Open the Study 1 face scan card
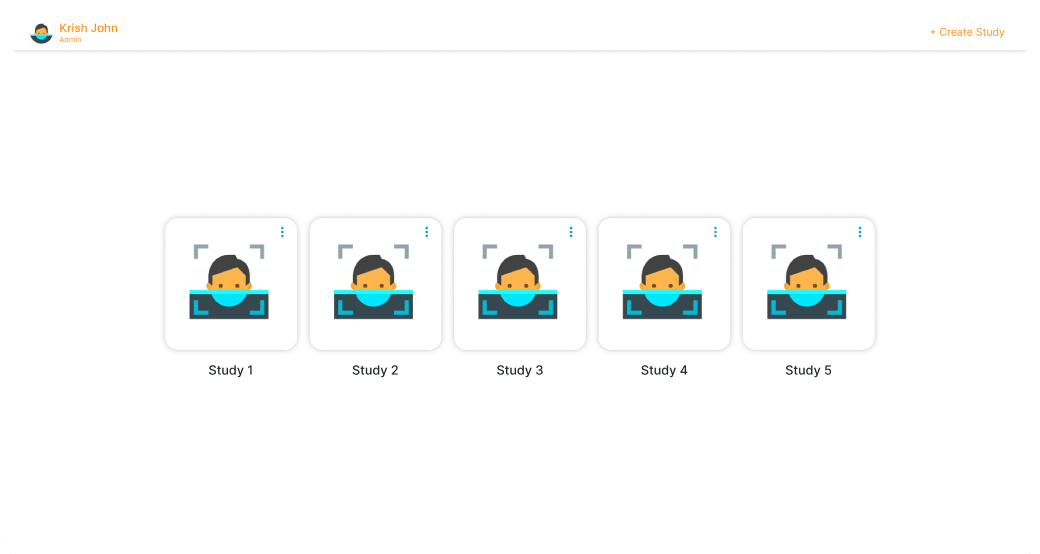This screenshot has height=554, width=1040. point(231,284)
